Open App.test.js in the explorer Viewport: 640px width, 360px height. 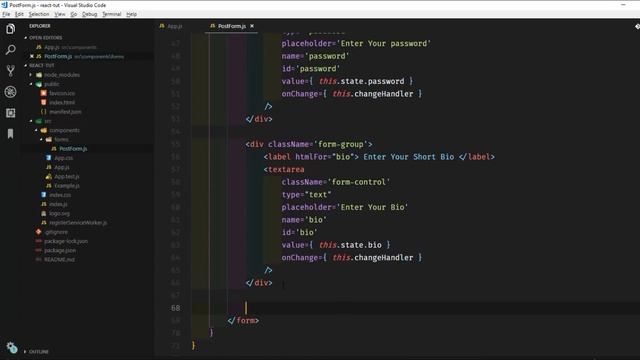pyautogui.click(x=67, y=177)
